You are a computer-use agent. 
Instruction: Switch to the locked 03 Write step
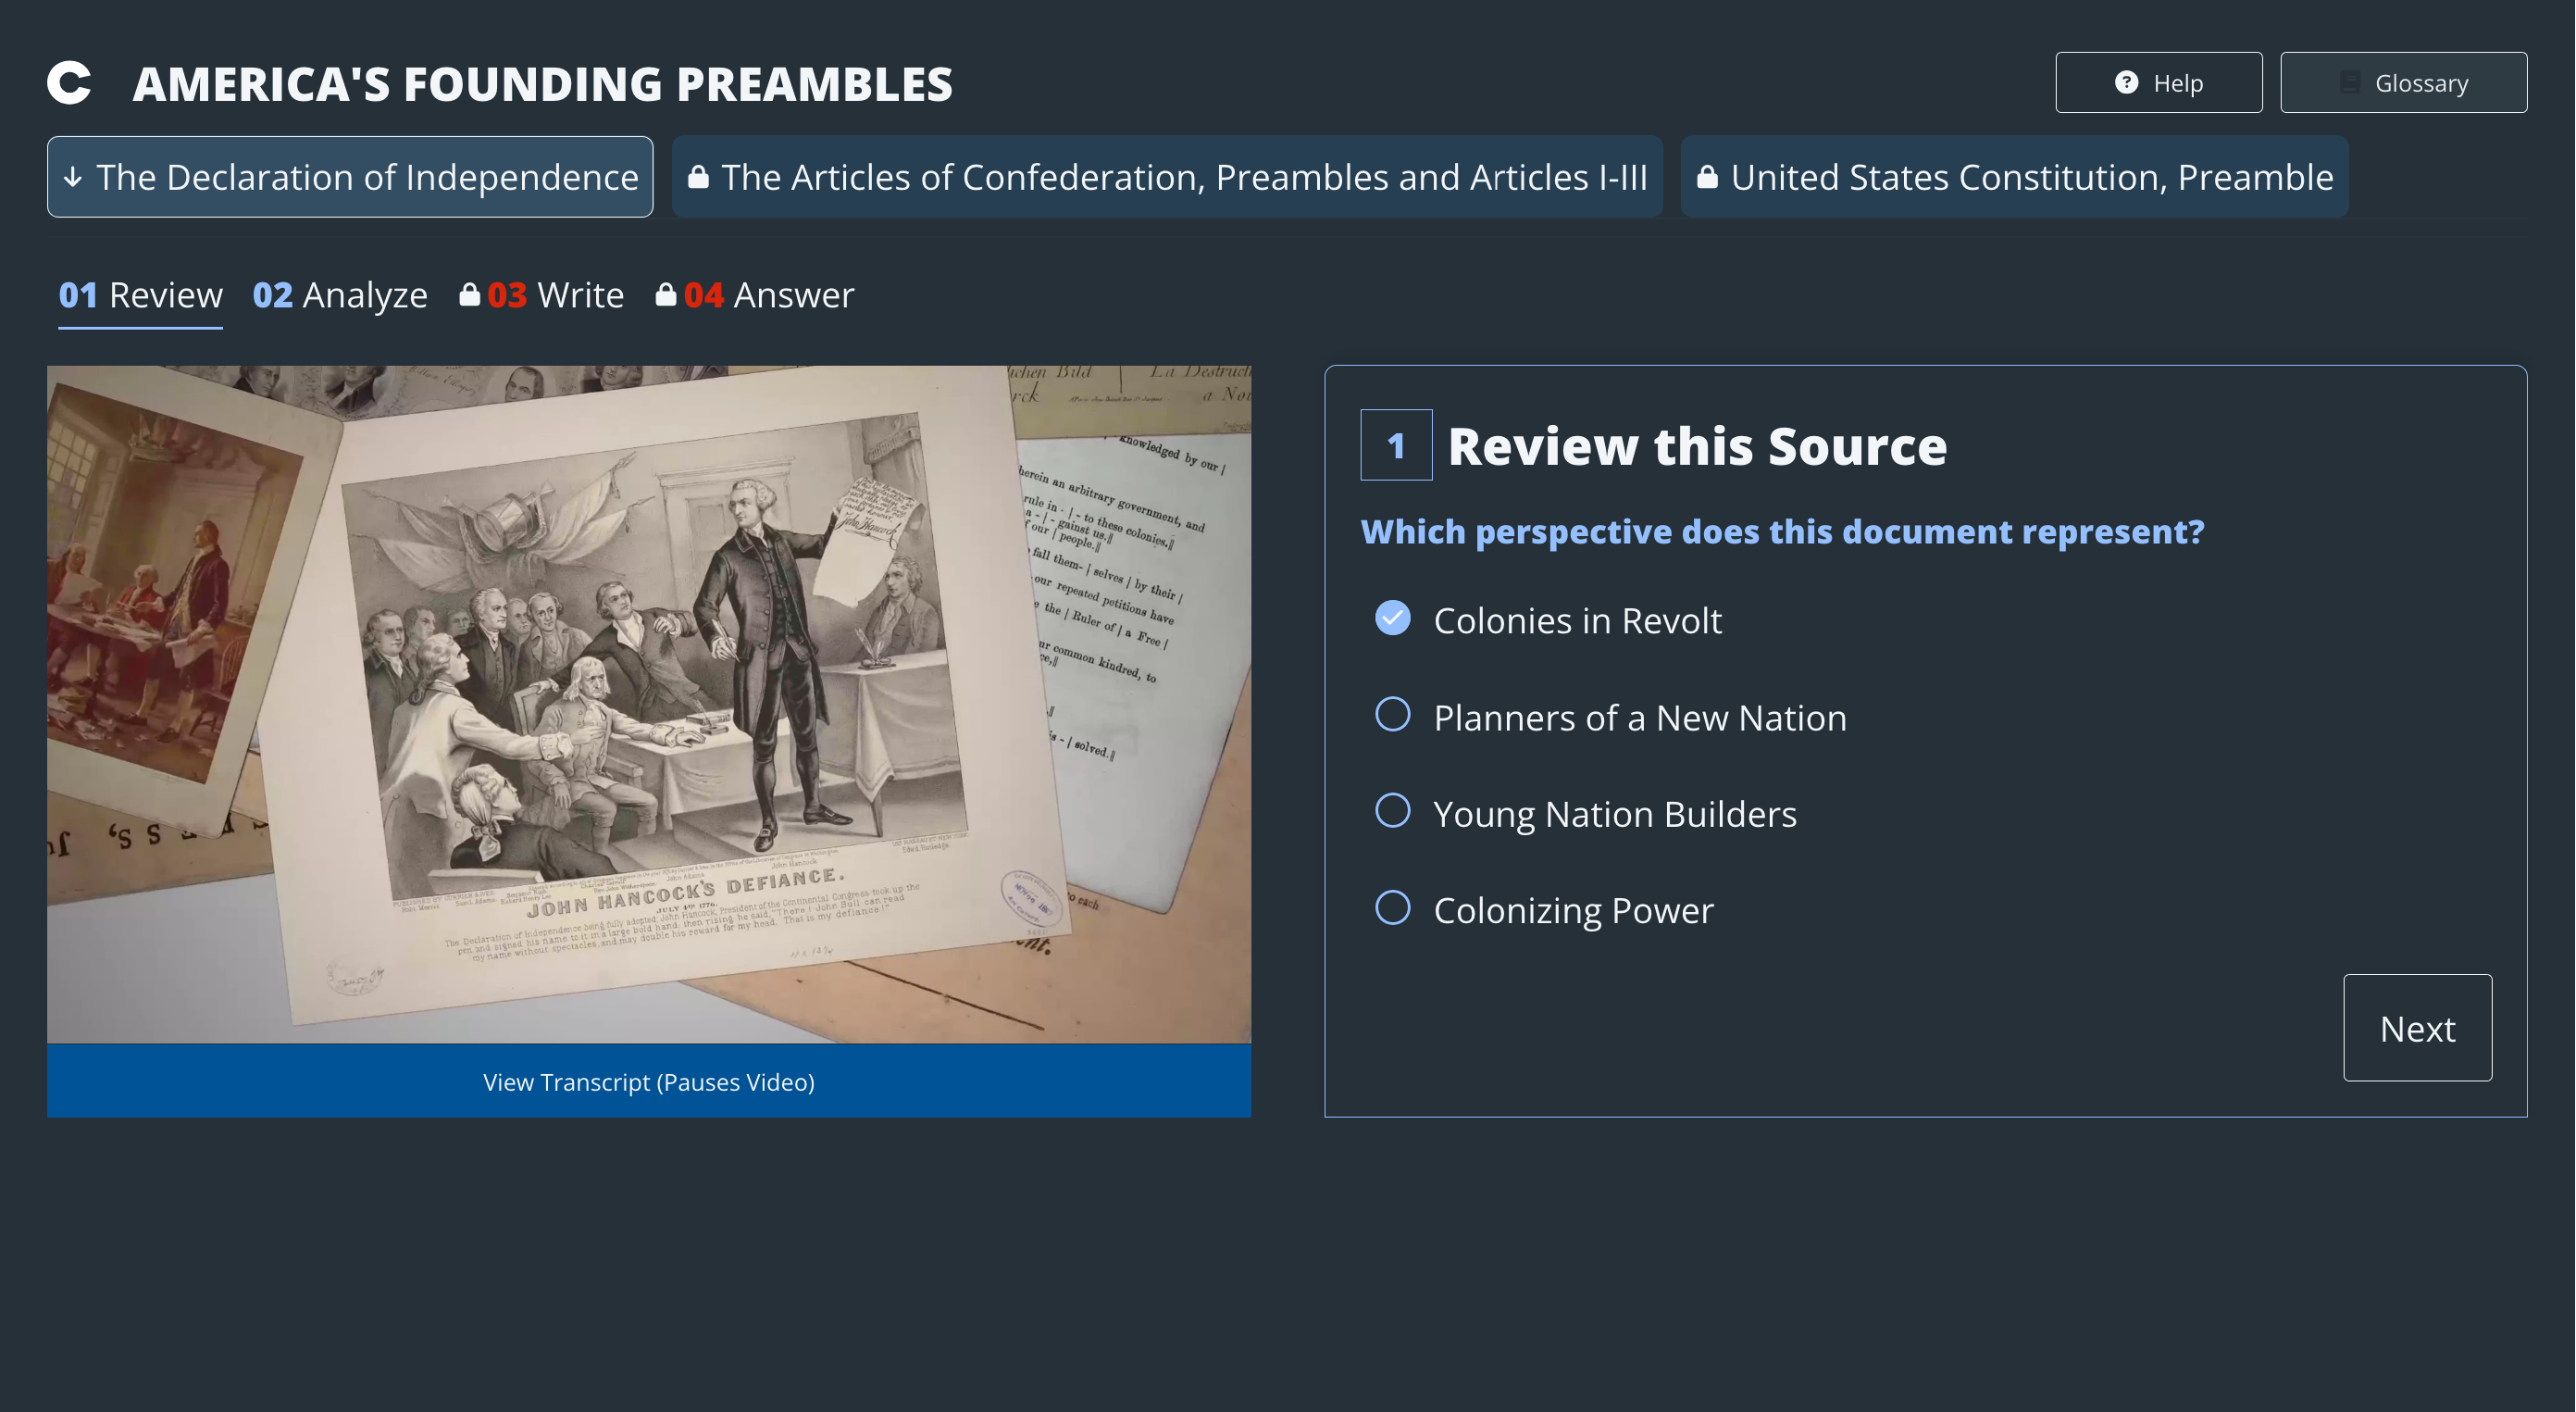coord(541,295)
